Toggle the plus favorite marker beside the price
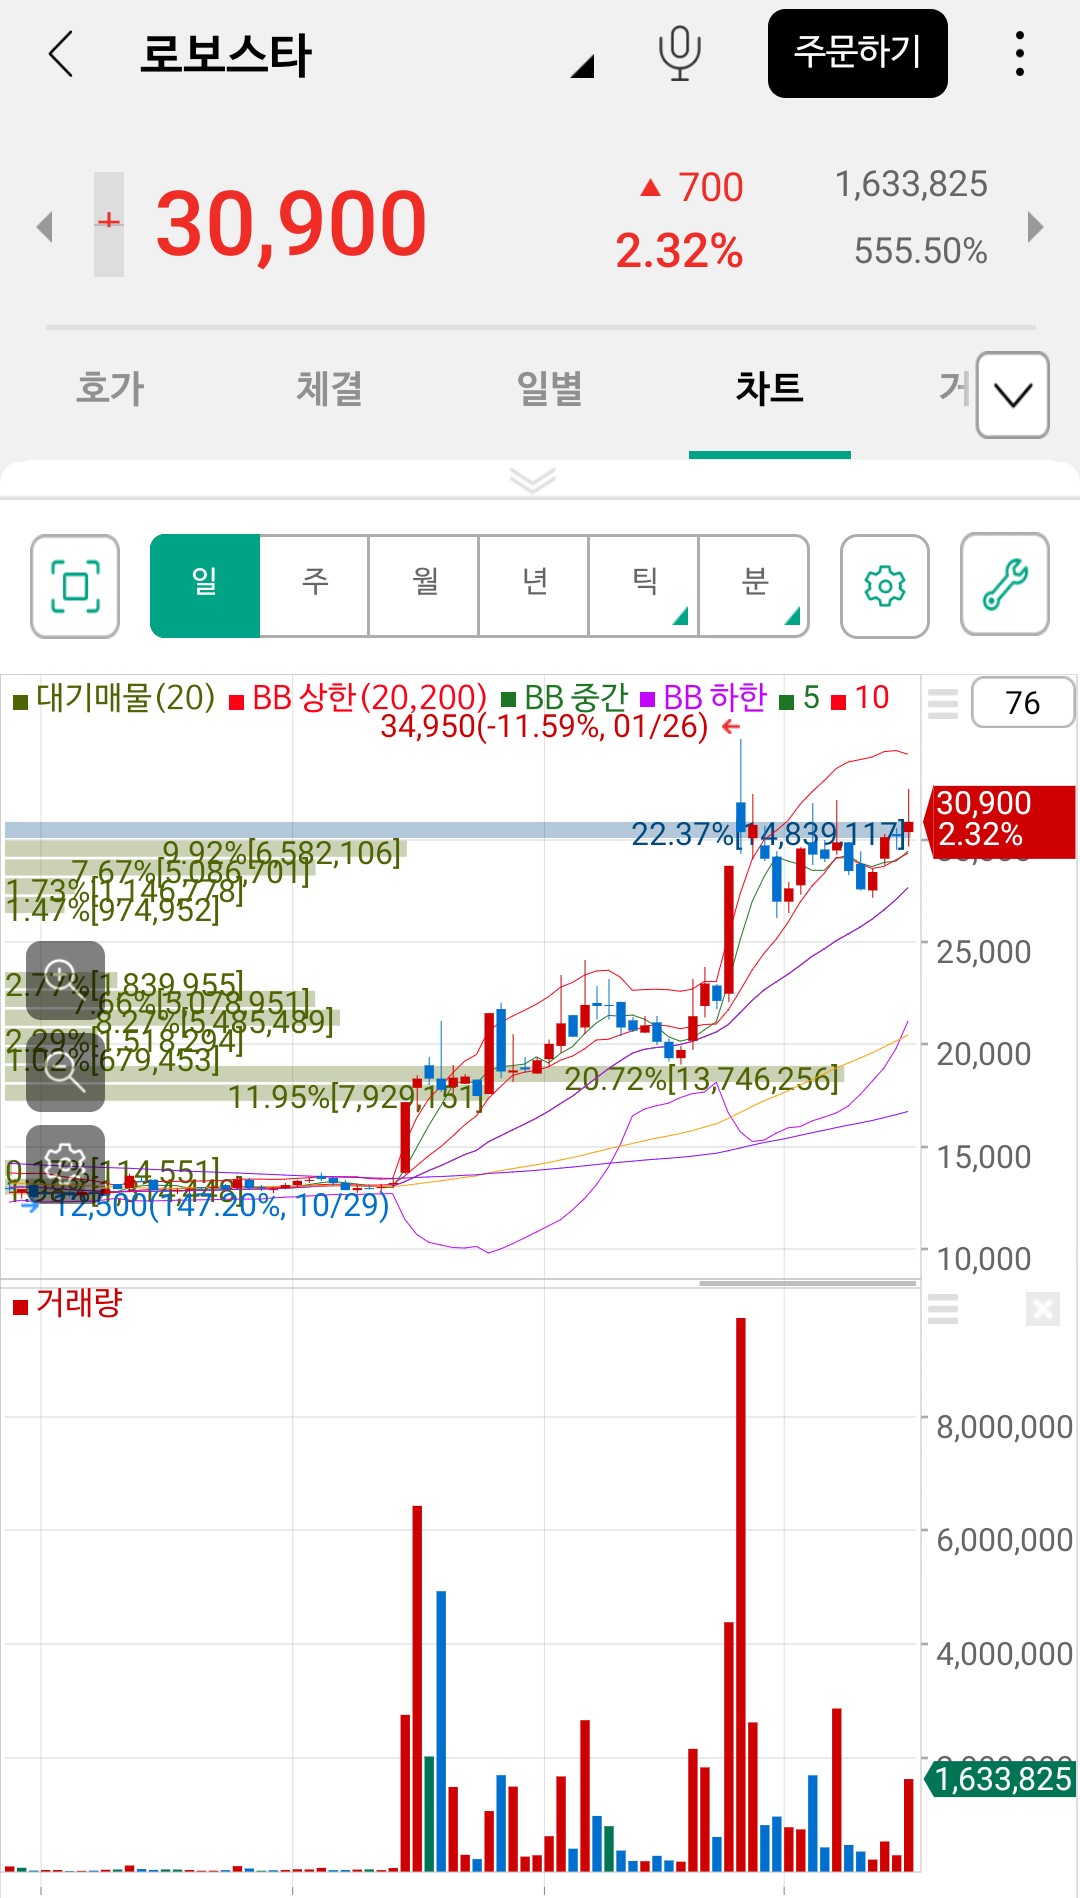The height and width of the screenshot is (1898, 1080). click(x=109, y=224)
